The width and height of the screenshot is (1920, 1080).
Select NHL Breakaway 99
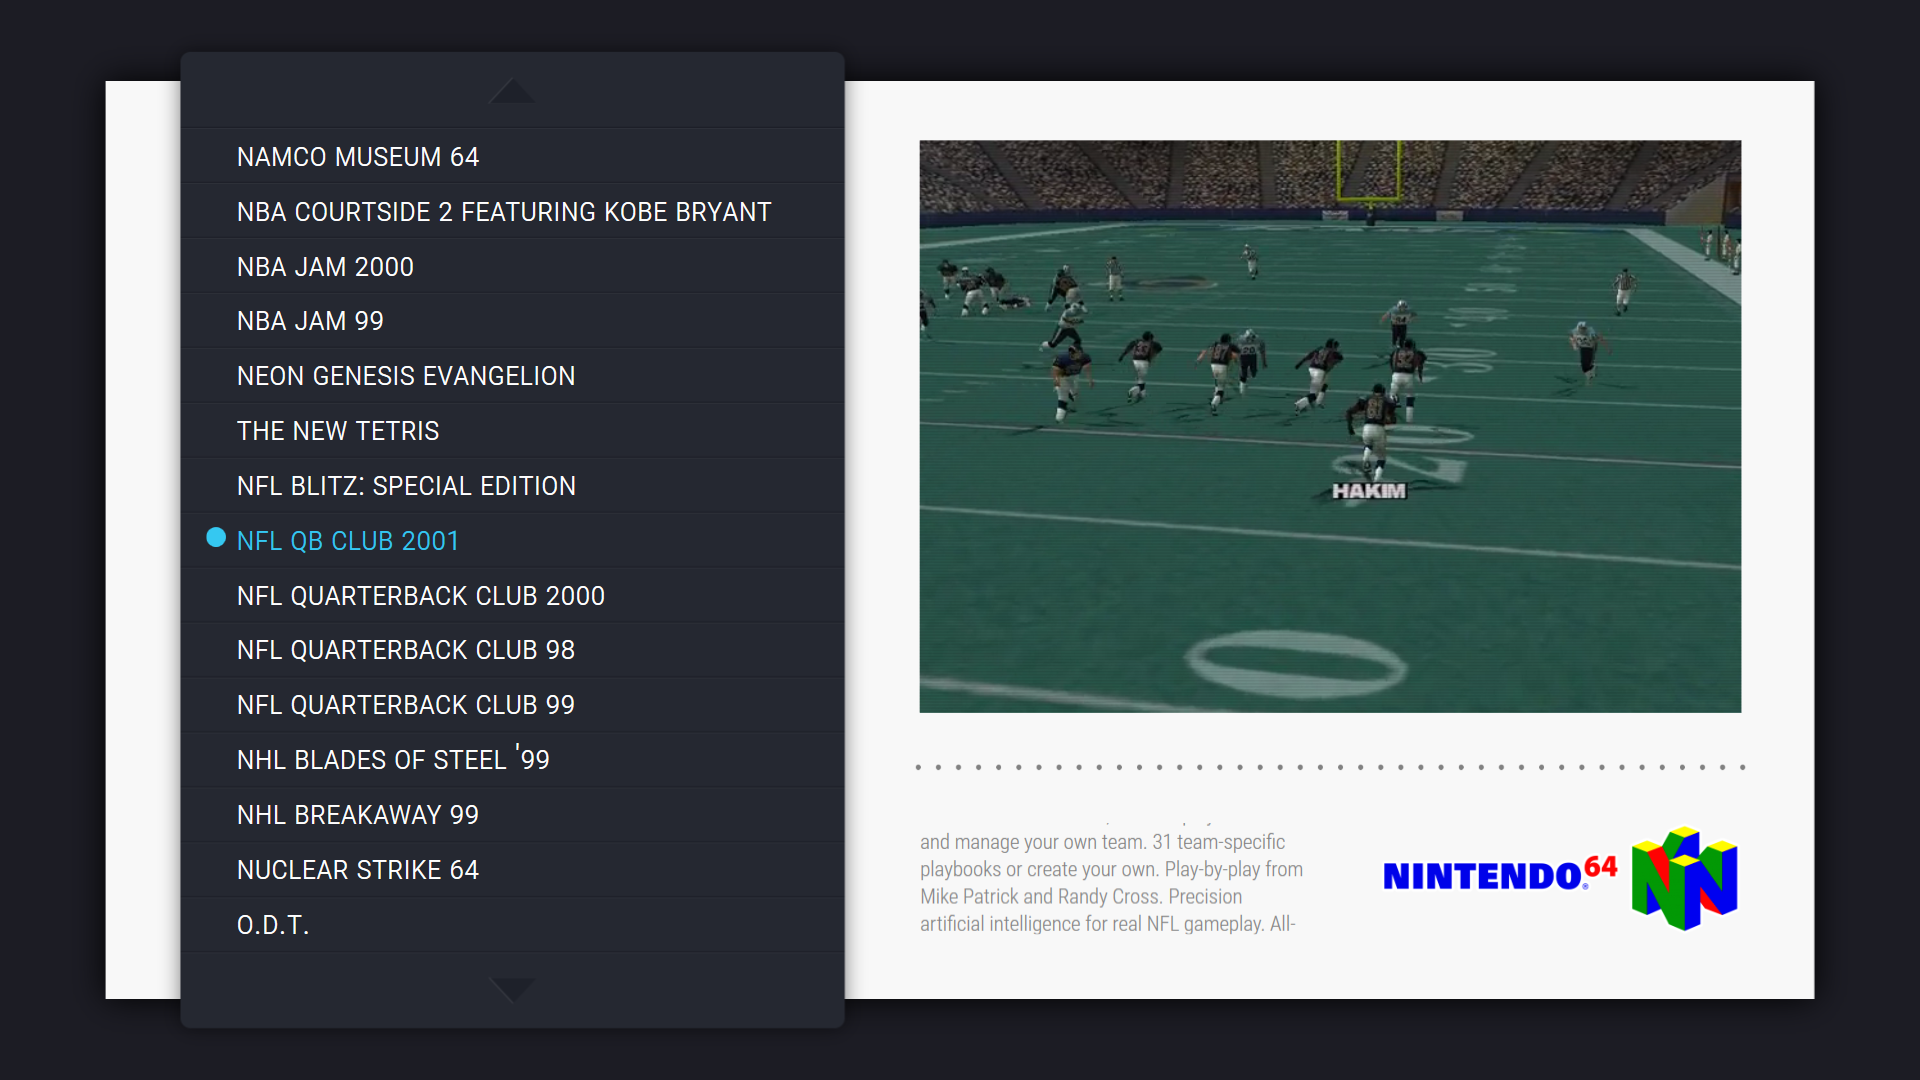(x=512, y=815)
